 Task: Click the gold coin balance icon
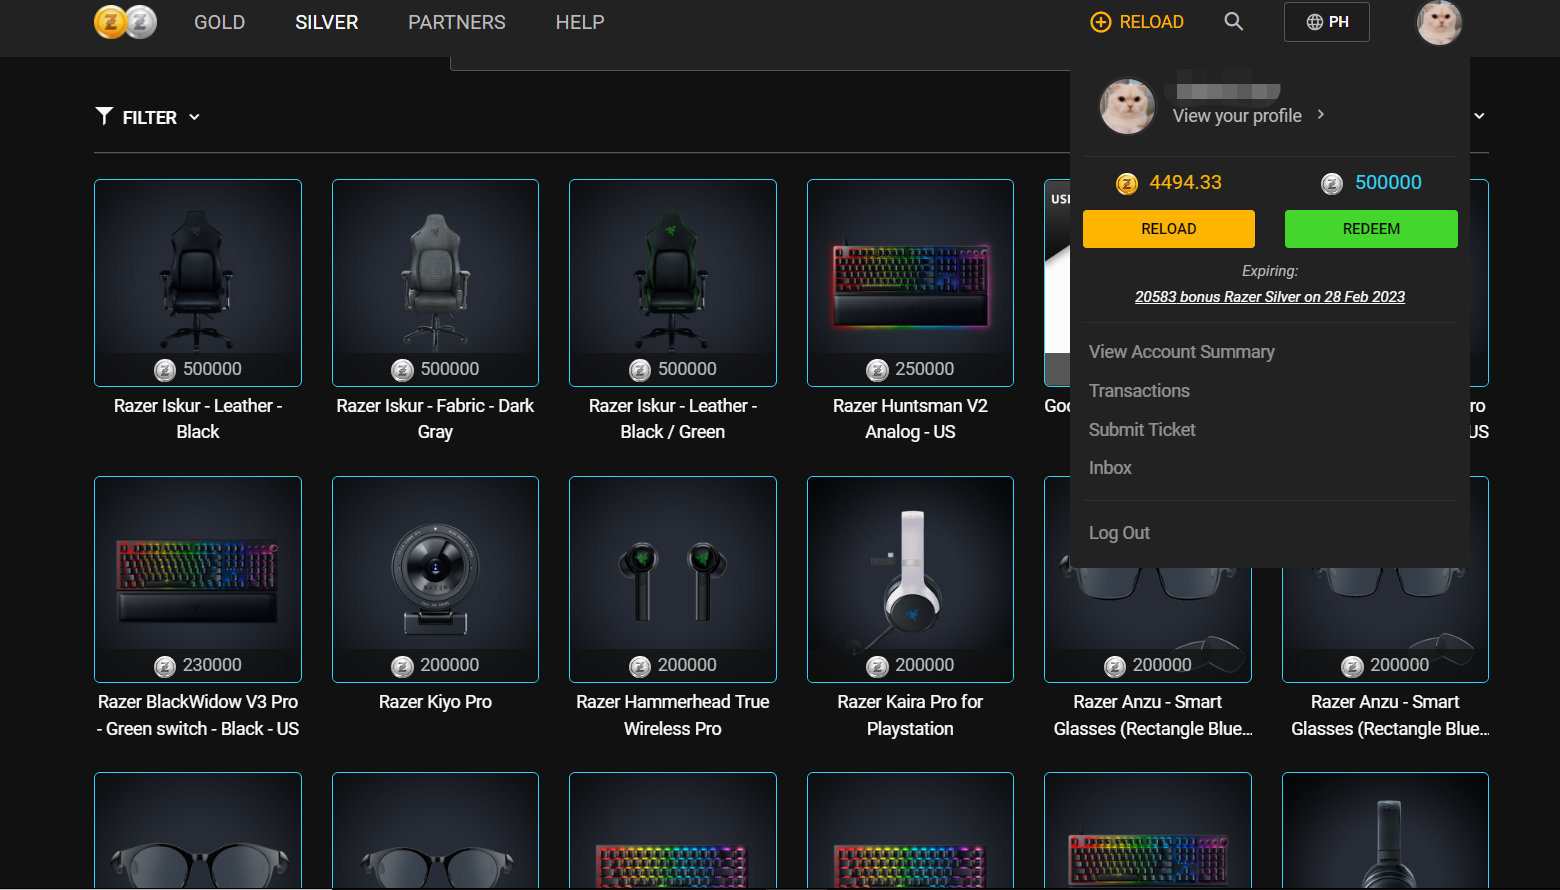click(x=1127, y=183)
